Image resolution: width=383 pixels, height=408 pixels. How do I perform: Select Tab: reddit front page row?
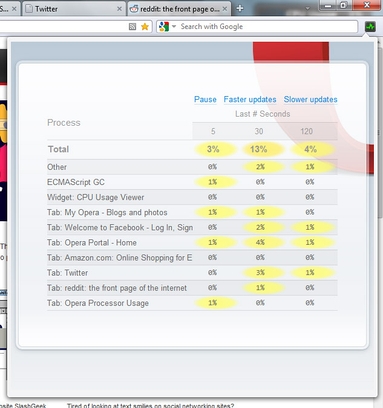pos(192,288)
